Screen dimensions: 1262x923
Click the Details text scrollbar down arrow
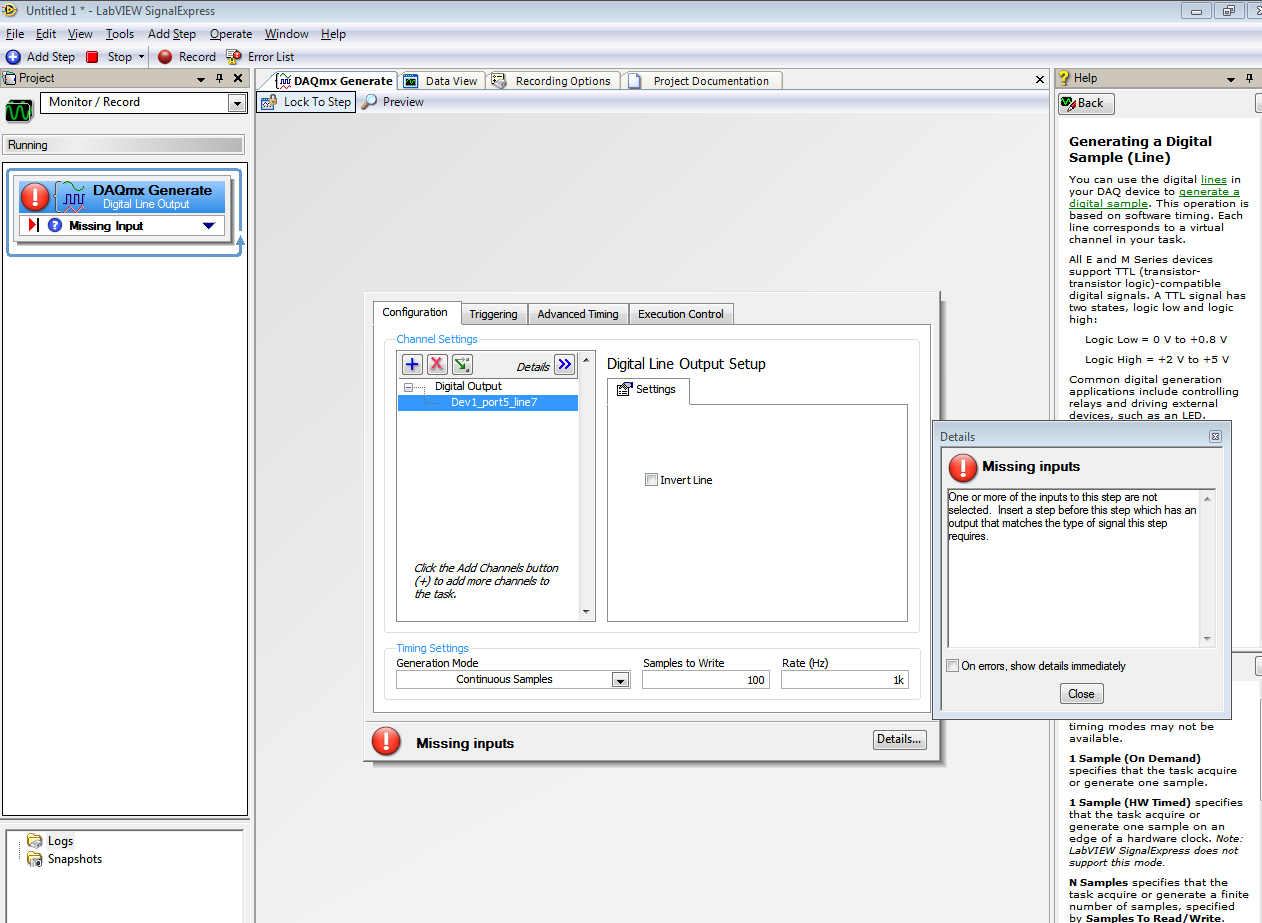1208,640
